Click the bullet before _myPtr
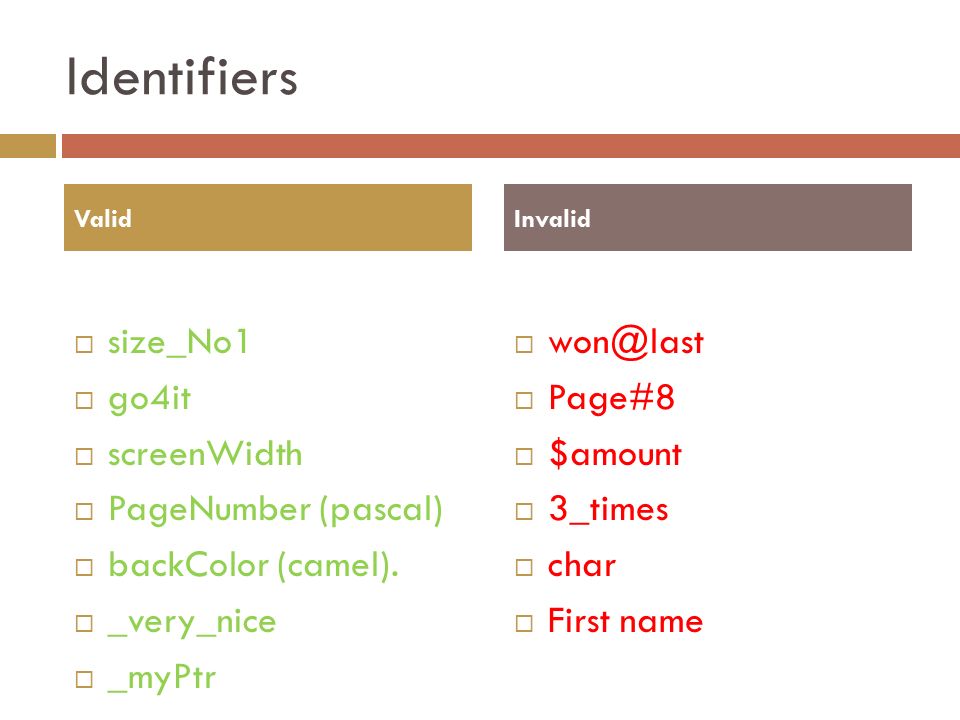 click(84, 680)
